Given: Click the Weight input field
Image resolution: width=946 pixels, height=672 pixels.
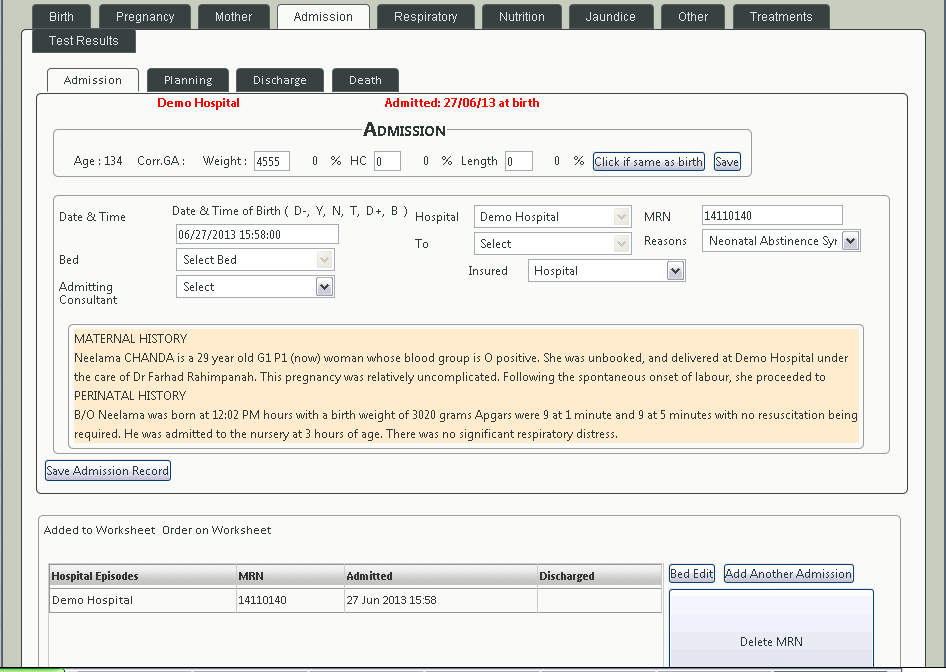Looking at the screenshot, I should point(272,162).
